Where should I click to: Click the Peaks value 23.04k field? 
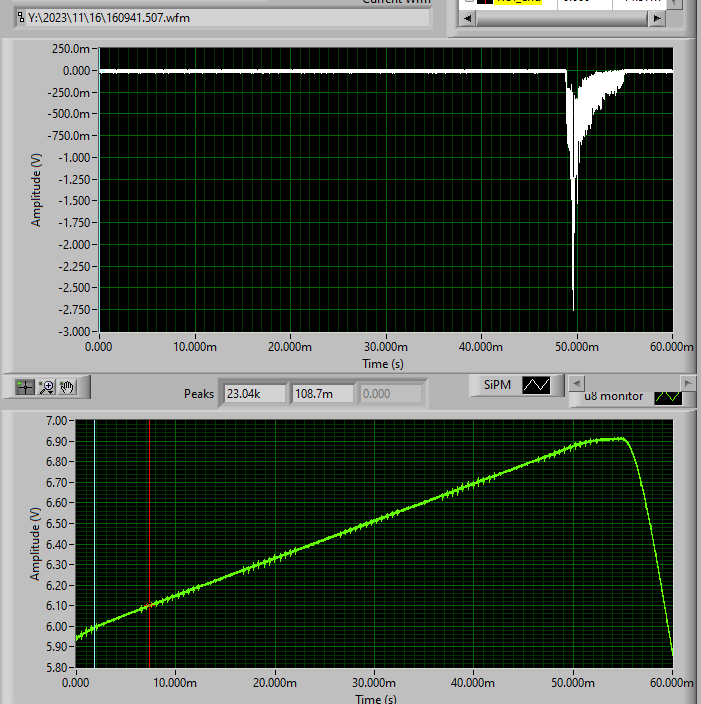(x=255, y=394)
